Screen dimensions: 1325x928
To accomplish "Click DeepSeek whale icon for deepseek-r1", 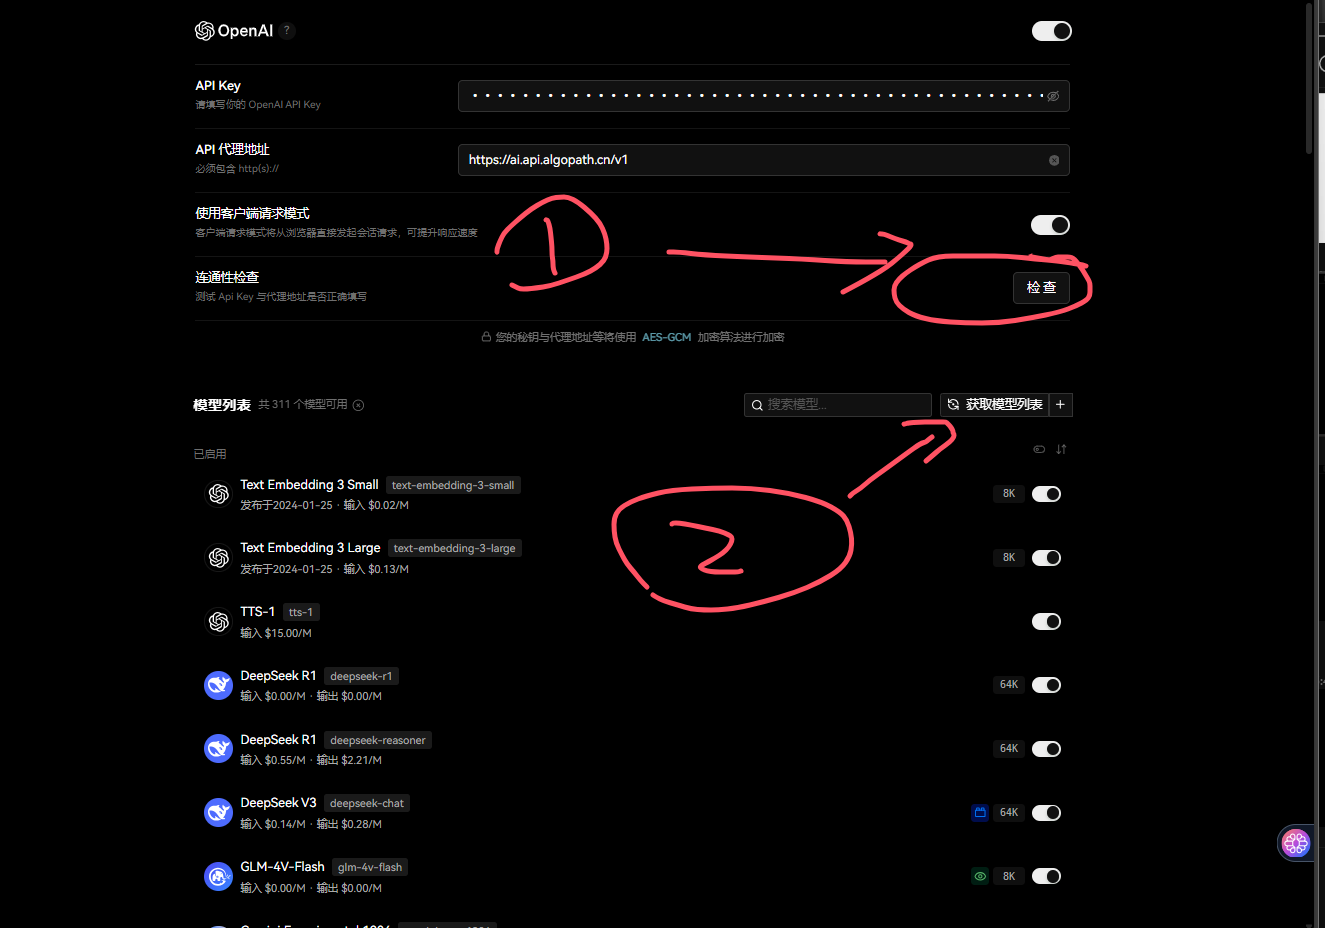I will (x=218, y=685).
